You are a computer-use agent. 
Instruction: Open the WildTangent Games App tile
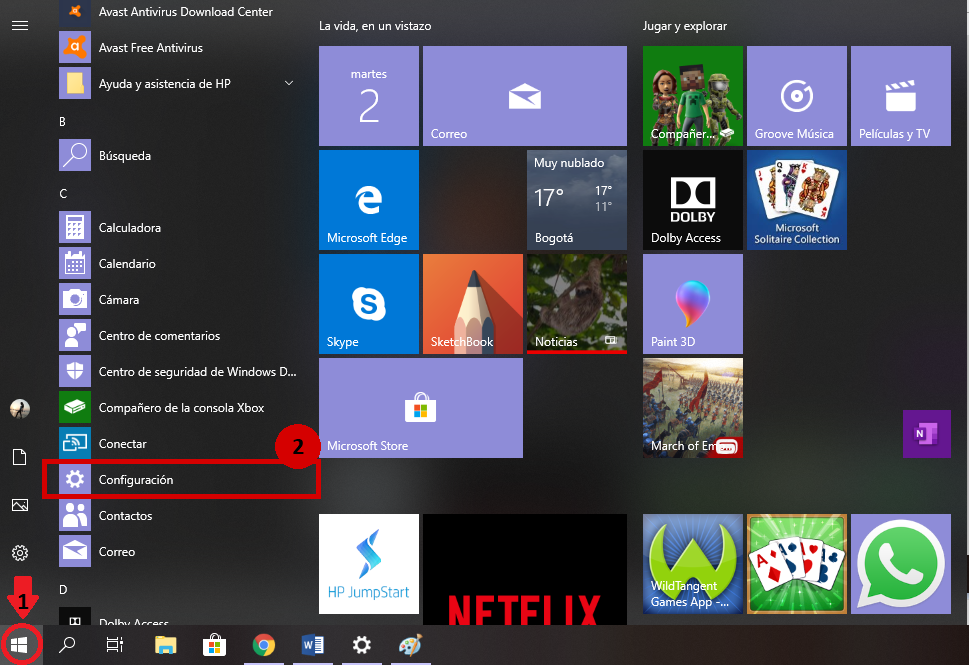pyautogui.click(x=693, y=564)
